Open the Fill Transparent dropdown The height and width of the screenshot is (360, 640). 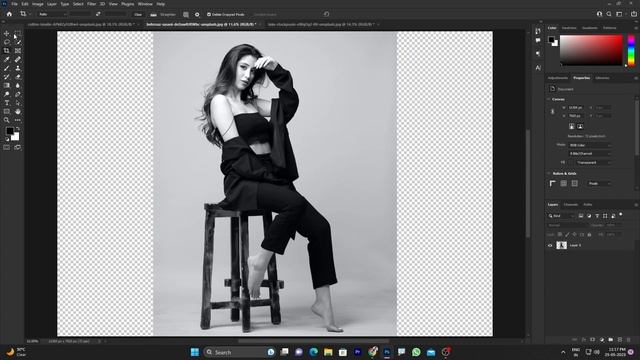tap(593, 162)
